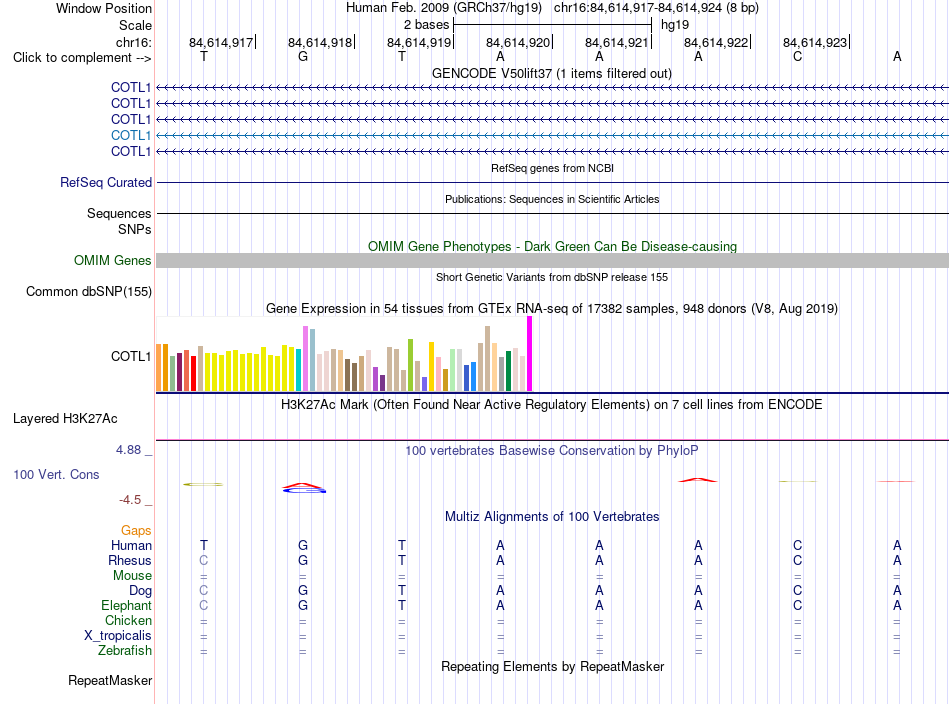This screenshot has height=704, width=950.
Task: Click the G base in Dog alignment row
Action: [303, 590]
